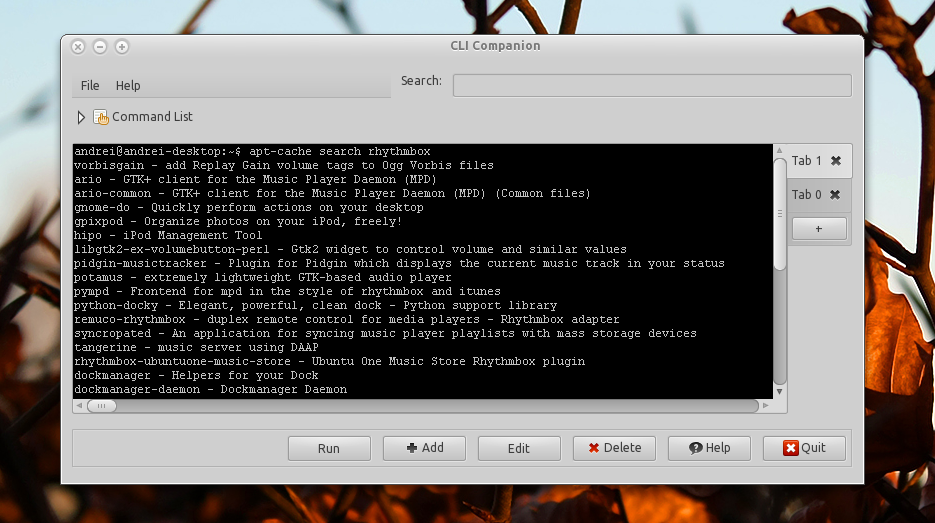Image resolution: width=935 pixels, height=523 pixels.
Task: Click the 'rhythmbox-ubuntuone-music-store' output line
Action: point(329,361)
